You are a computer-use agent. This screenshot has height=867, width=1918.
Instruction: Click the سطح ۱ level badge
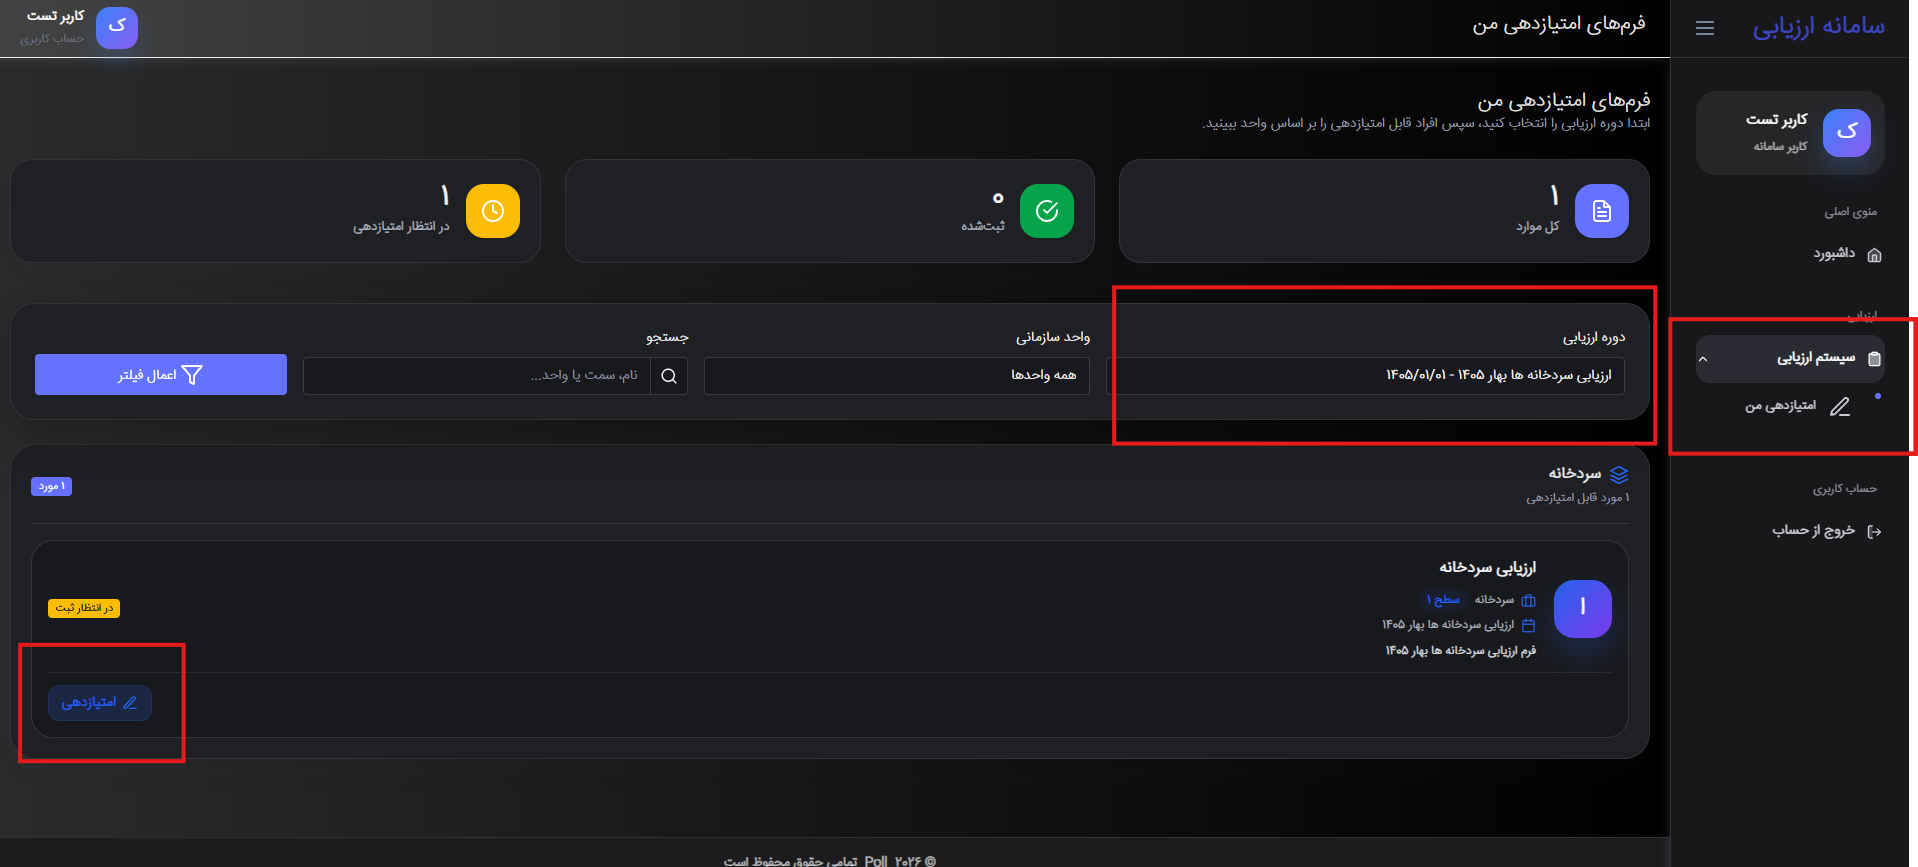click(1442, 600)
